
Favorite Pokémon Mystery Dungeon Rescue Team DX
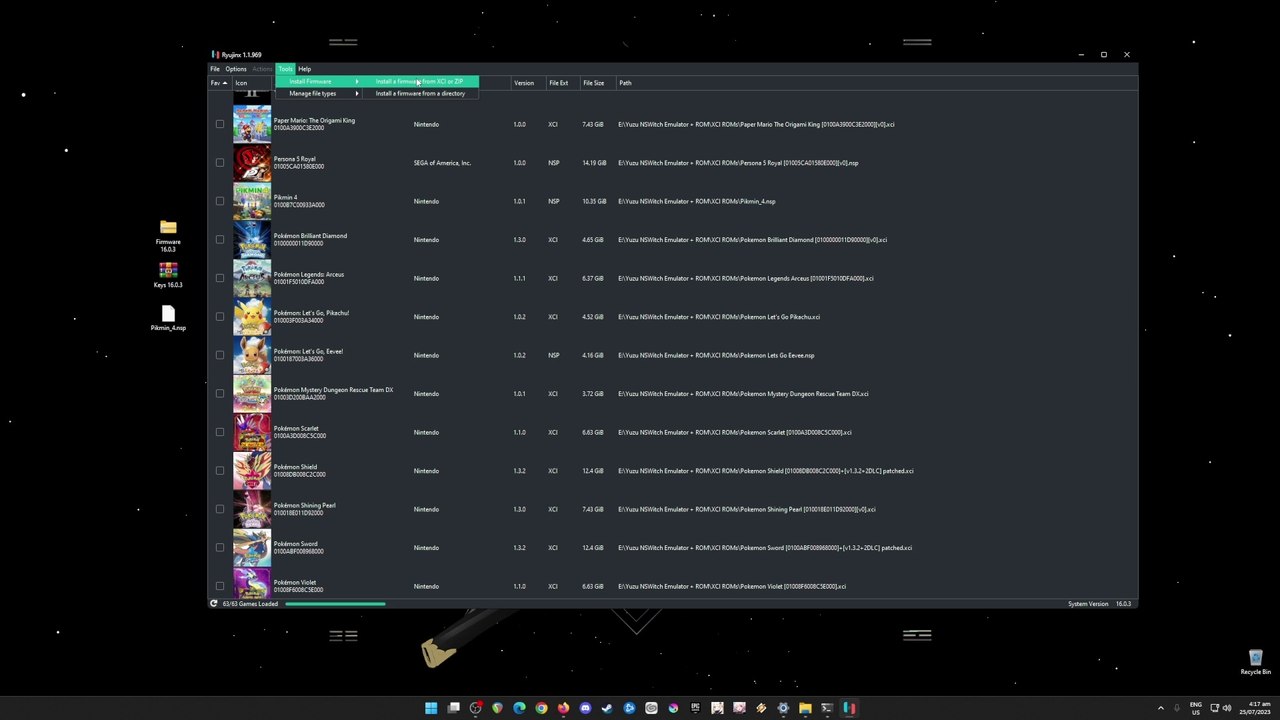pyautogui.click(x=220, y=394)
